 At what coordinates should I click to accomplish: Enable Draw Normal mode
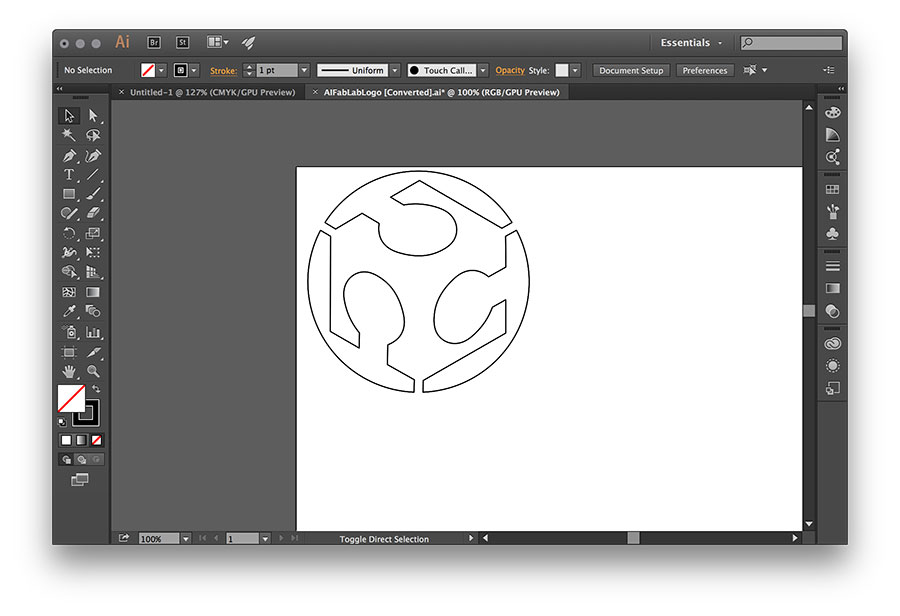pos(67,459)
